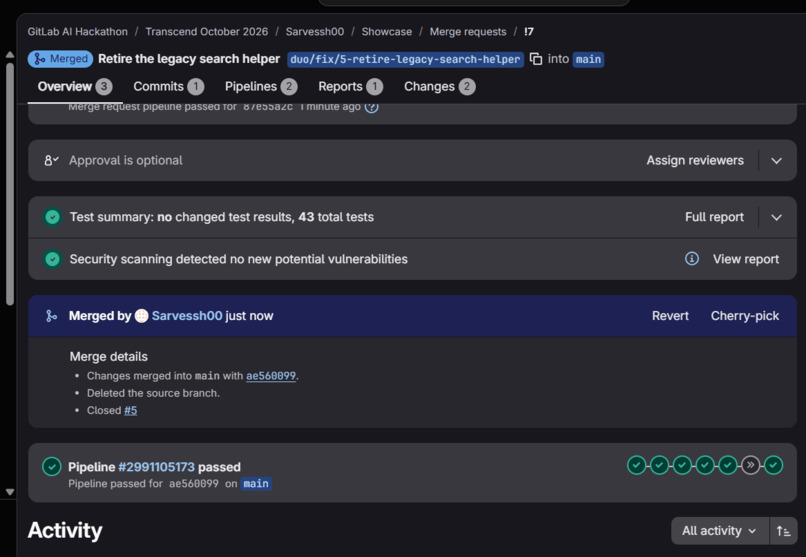The width and height of the screenshot is (806, 557).
Task: Click the help icon beside pipeline passed message
Action: (371, 107)
